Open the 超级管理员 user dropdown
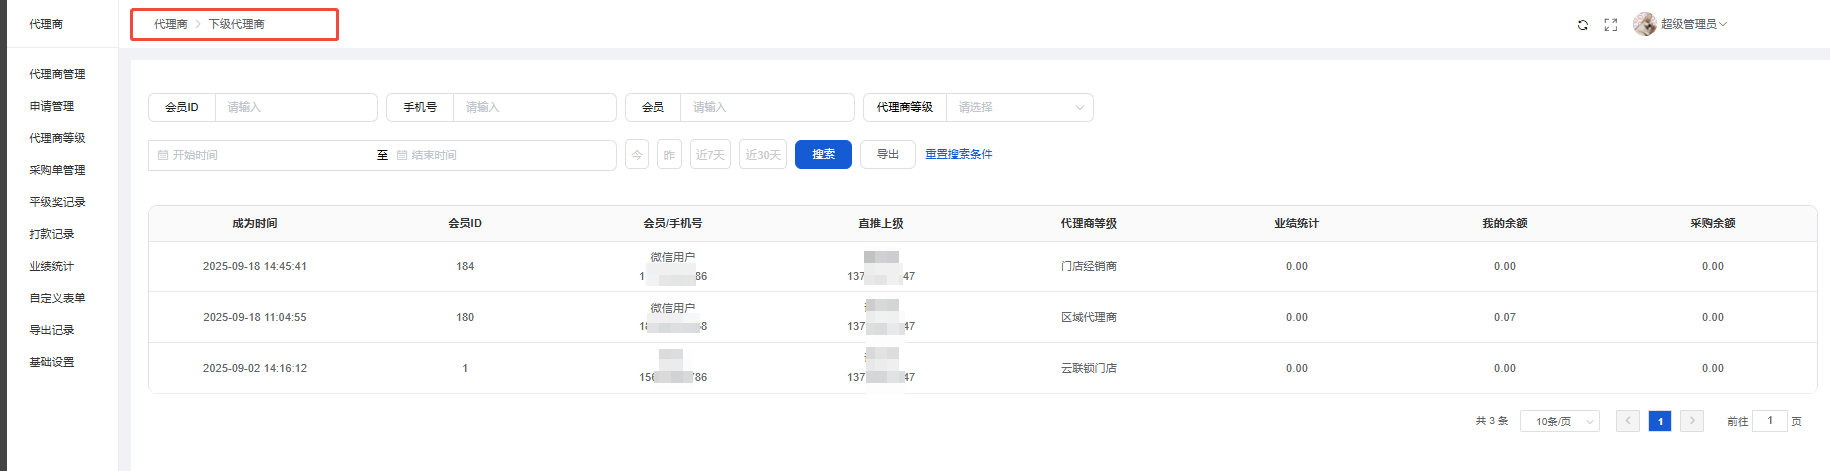The height and width of the screenshot is (471, 1830). (x=1693, y=24)
